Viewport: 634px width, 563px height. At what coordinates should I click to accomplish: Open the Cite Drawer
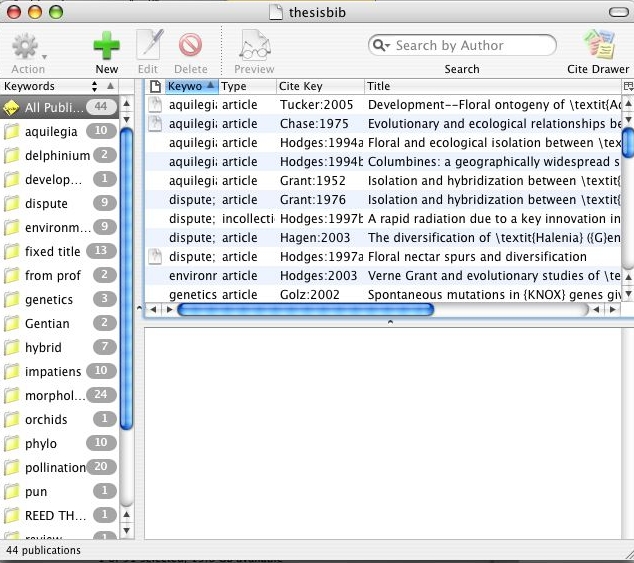pos(598,46)
